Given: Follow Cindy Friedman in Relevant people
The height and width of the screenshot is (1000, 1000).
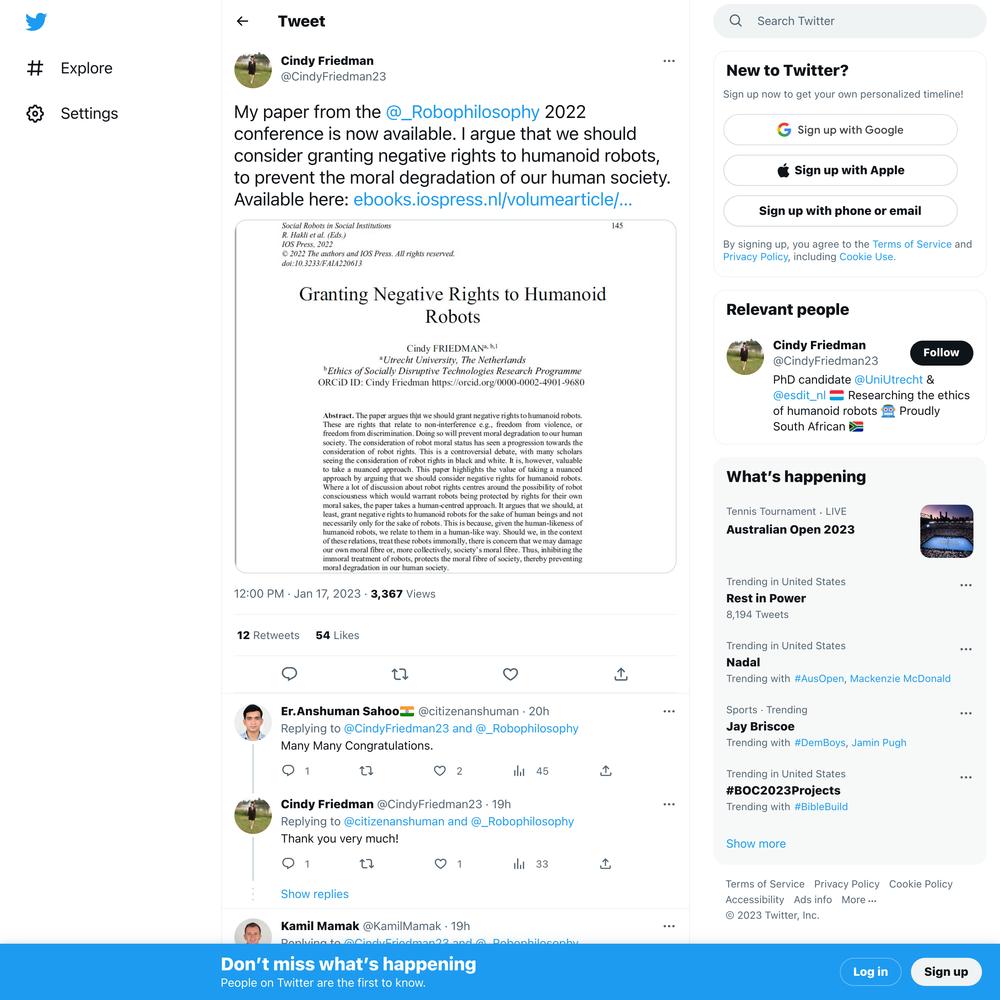Looking at the screenshot, I should [941, 353].
